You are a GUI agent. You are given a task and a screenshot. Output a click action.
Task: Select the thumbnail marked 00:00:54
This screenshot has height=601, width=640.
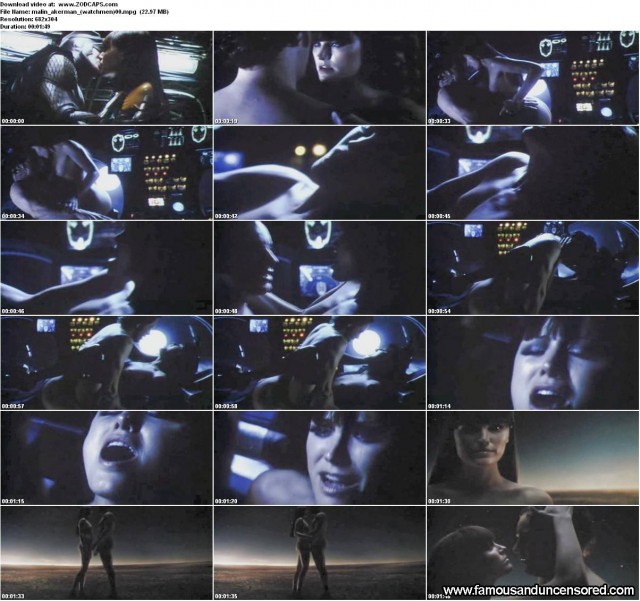(x=532, y=268)
